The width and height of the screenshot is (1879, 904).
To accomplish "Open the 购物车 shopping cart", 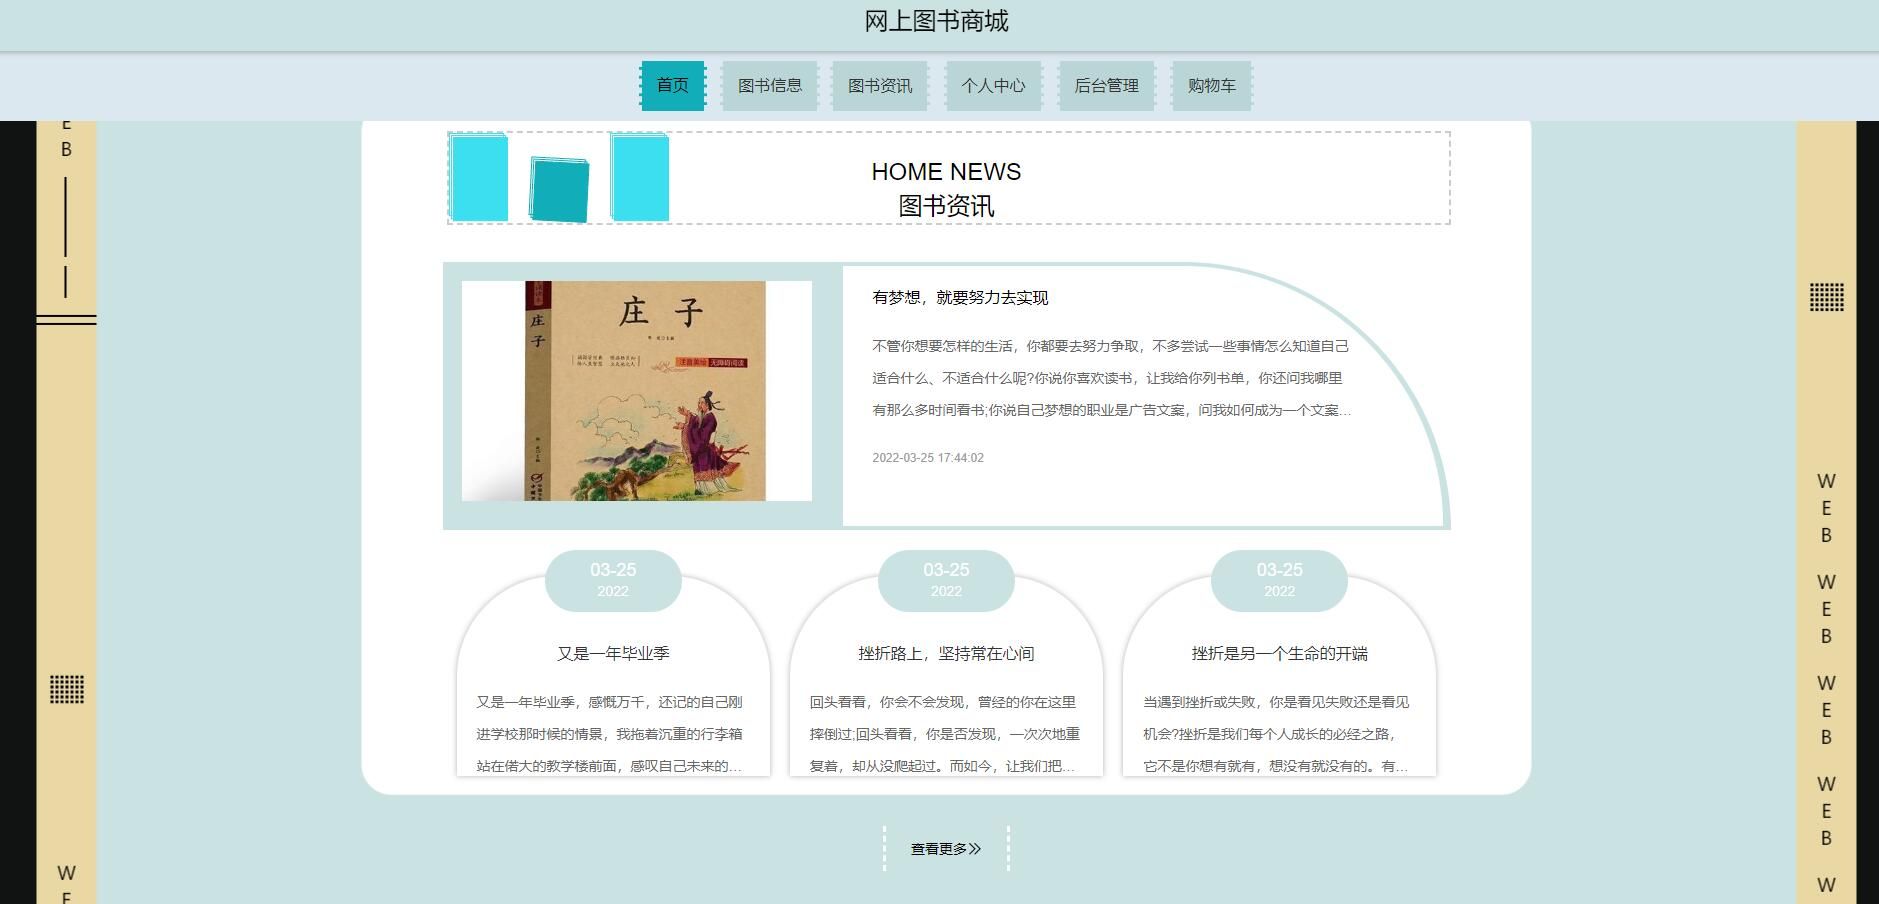I will coord(1211,86).
